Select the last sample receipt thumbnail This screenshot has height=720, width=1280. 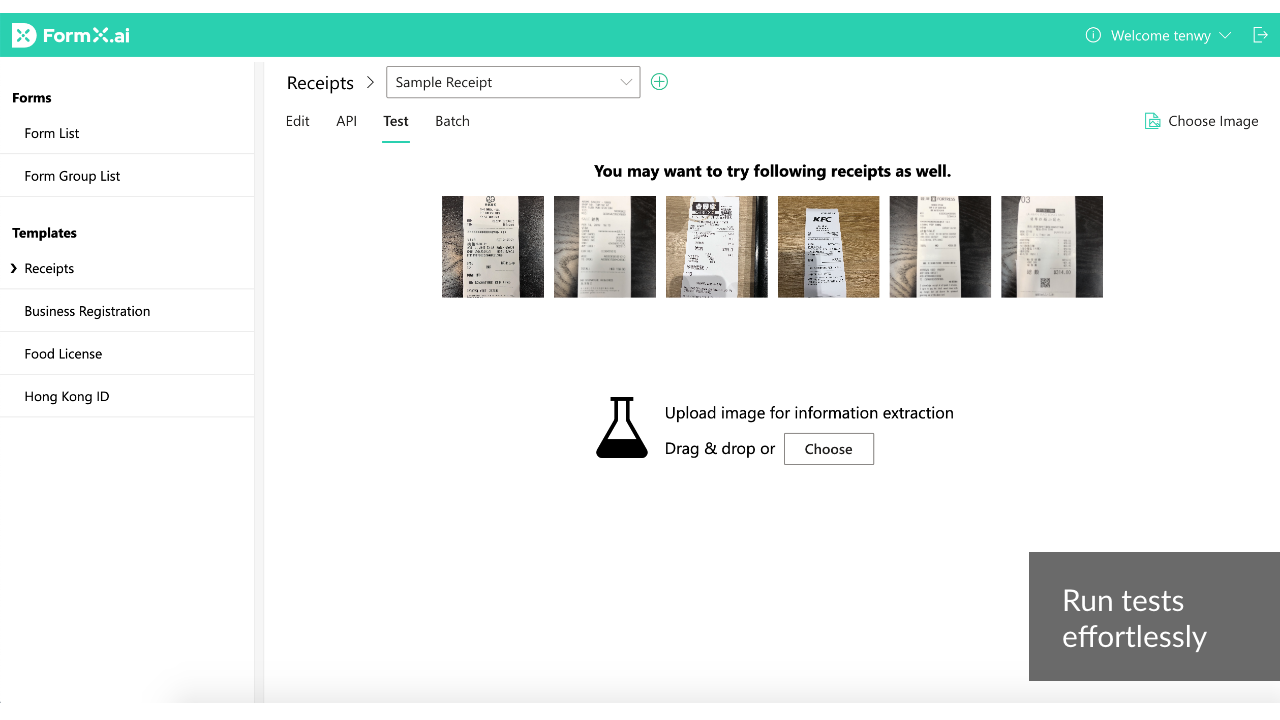click(x=1052, y=247)
